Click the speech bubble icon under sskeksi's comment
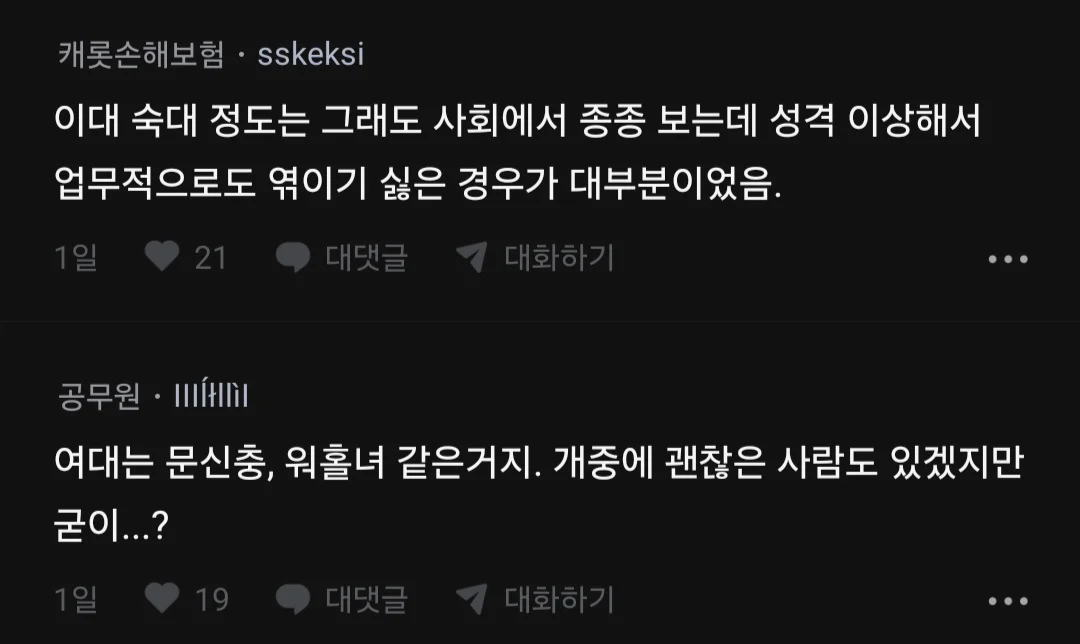The height and width of the screenshot is (644, 1080). click(x=293, y=258)
